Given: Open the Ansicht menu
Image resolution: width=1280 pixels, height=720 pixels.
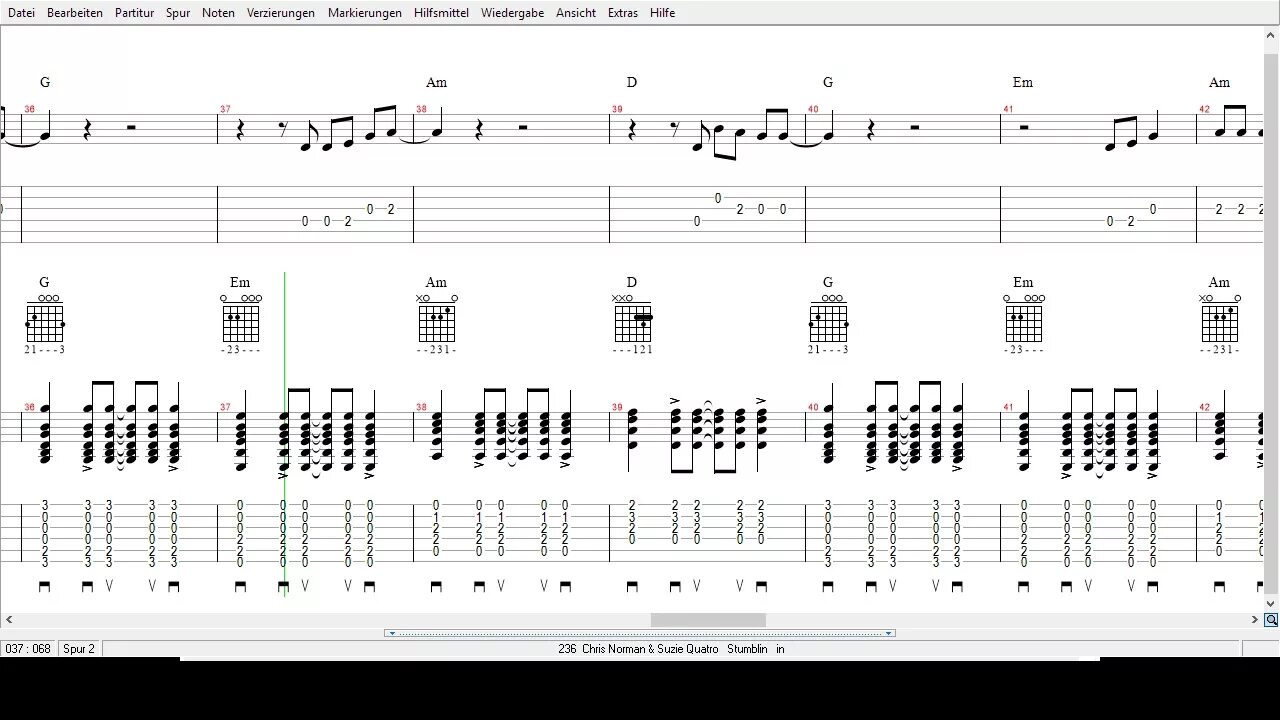Looking at the screenshot, I should [576, 13].
